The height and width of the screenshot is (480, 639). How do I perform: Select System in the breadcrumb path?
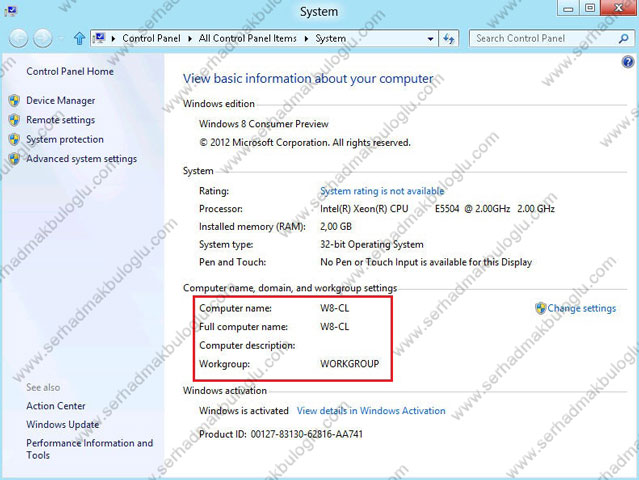[331, 38]
